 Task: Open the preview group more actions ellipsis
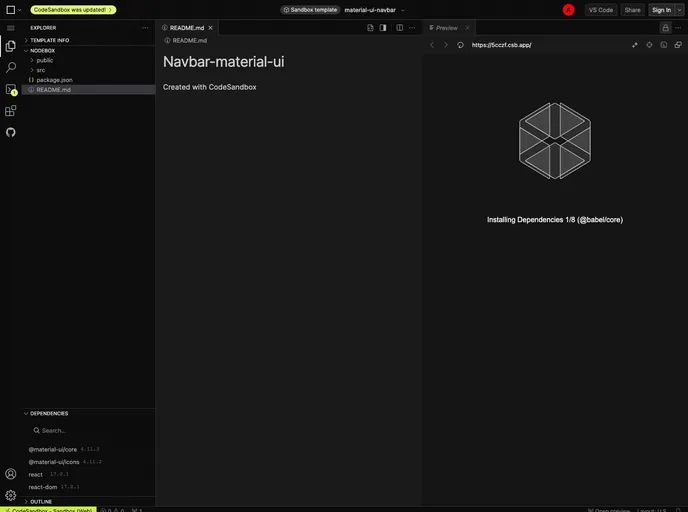(x=678, y=28)
